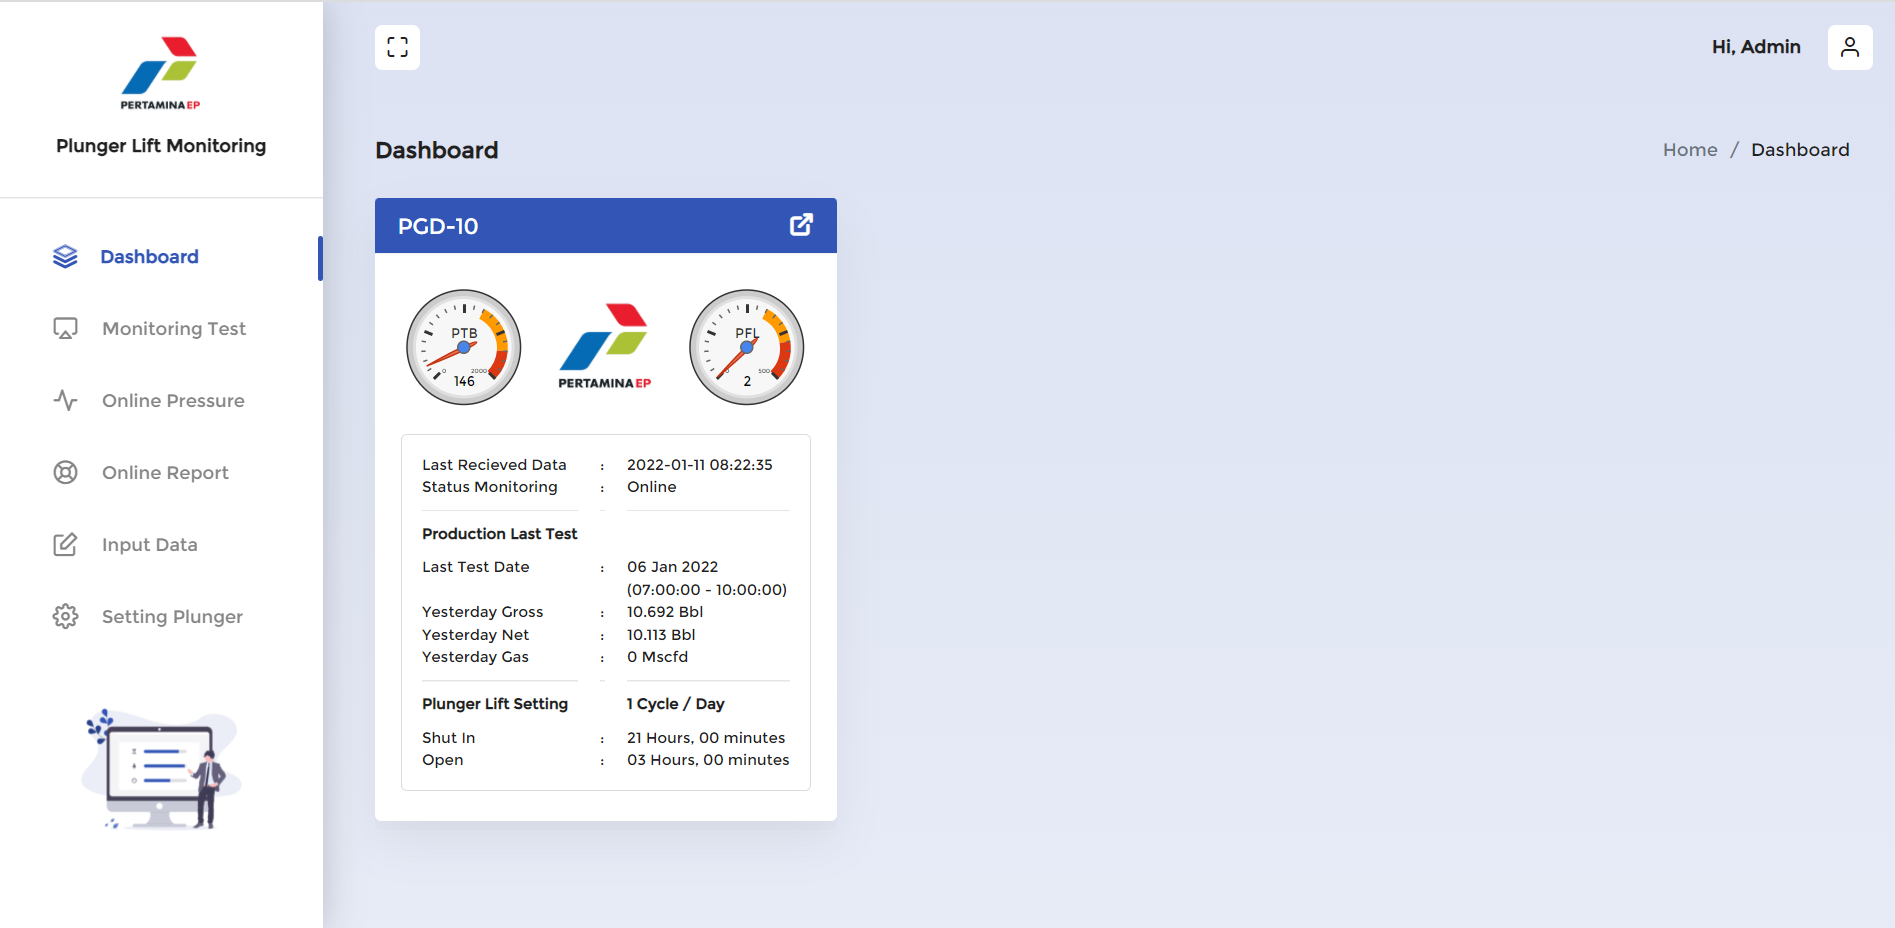Image resolution: width=1895 pixels, height=928 pixels.
Task: Click the Monitoring Test screen icon
Action: 65,329
